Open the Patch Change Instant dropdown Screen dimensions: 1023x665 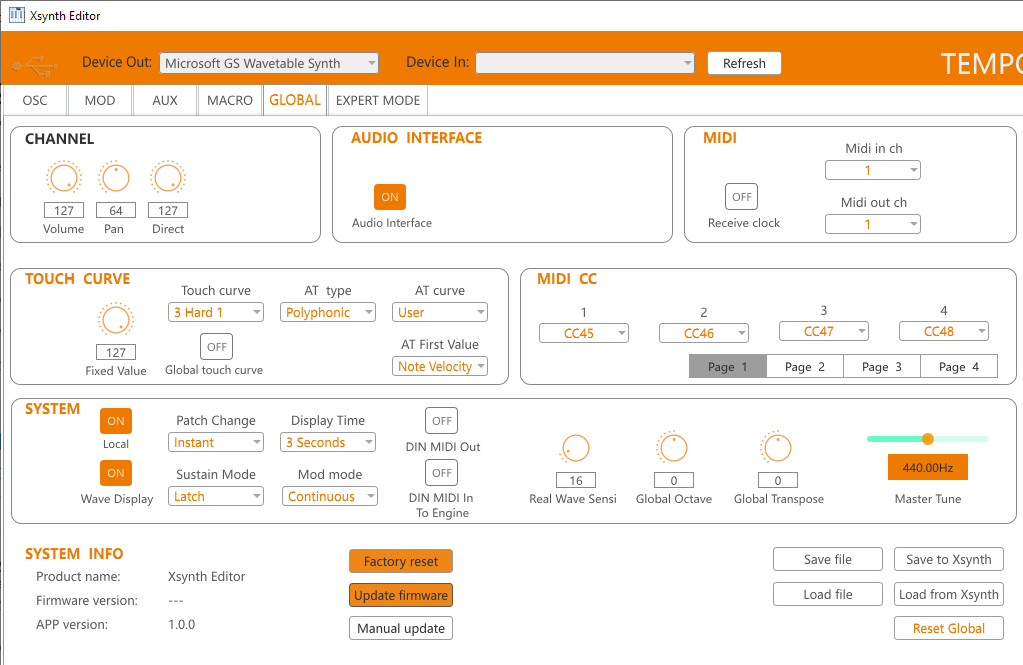216,442
